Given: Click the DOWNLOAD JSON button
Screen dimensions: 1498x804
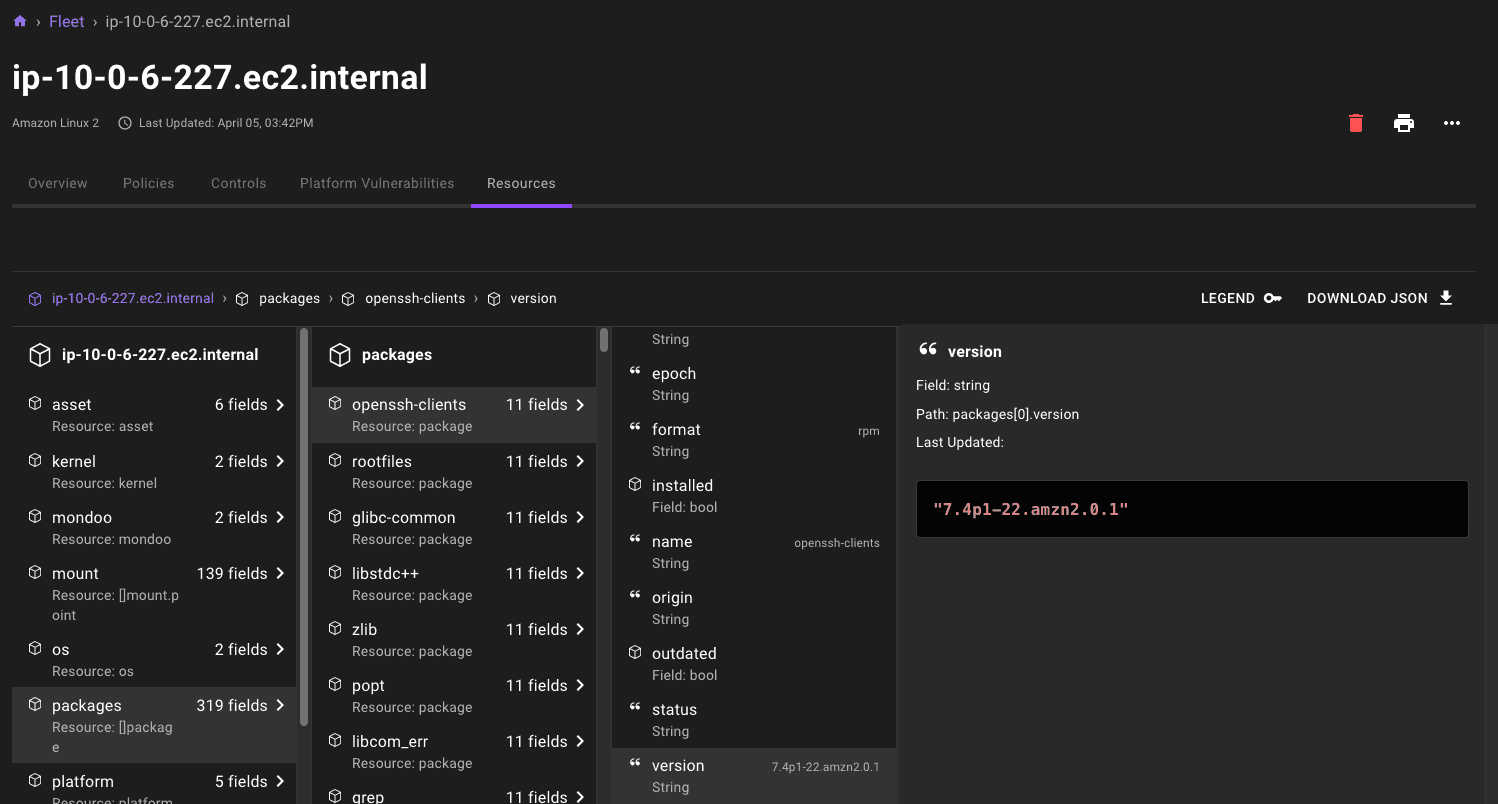Looking at the screenshot, I should (1367, 297).
